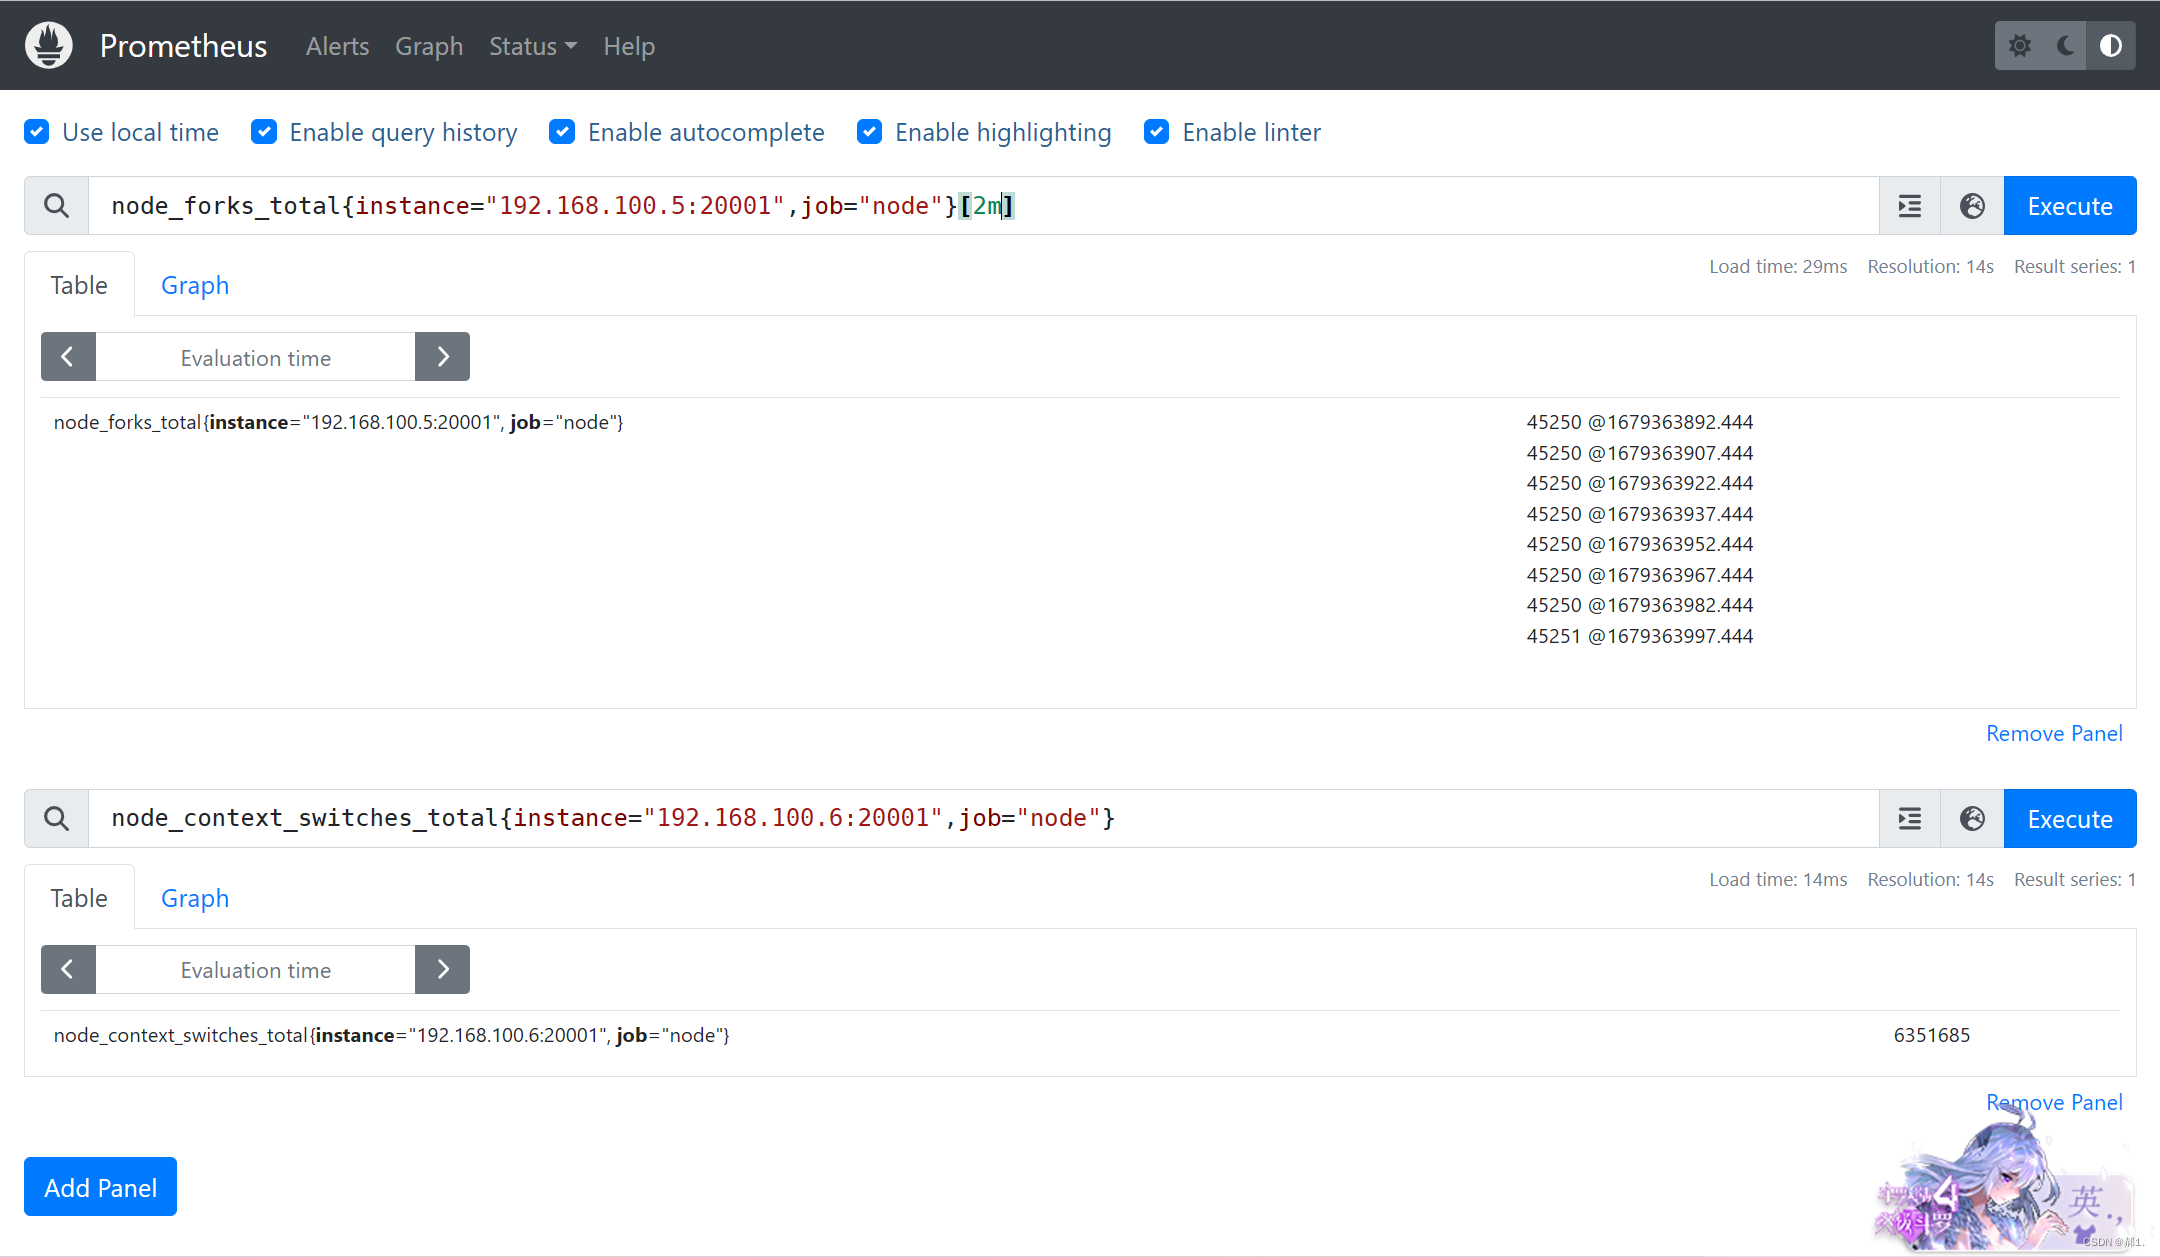
Task: Open metrics explorer for first query
Action: [1972, 206]
